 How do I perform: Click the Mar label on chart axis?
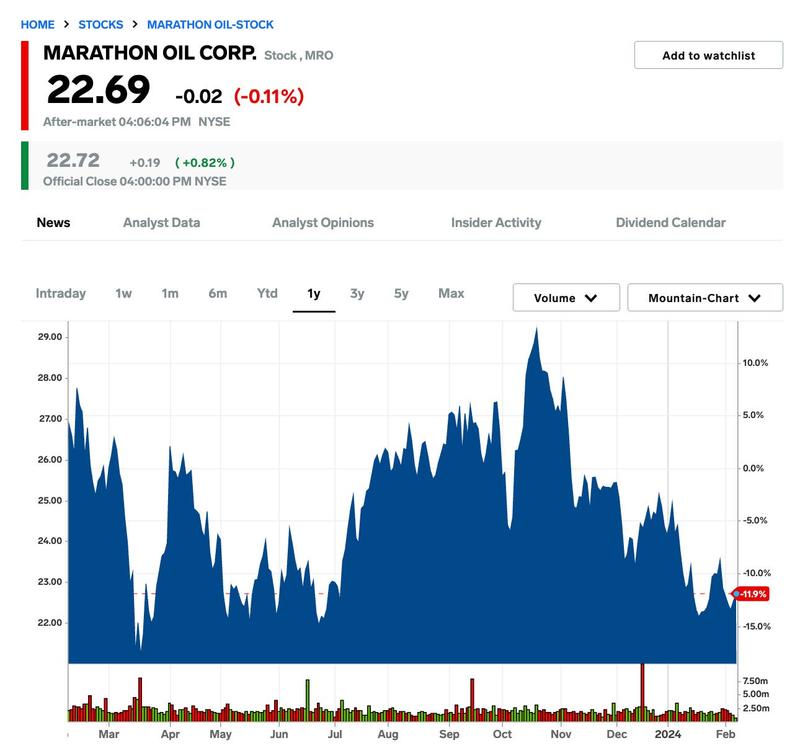click(109, 734)
